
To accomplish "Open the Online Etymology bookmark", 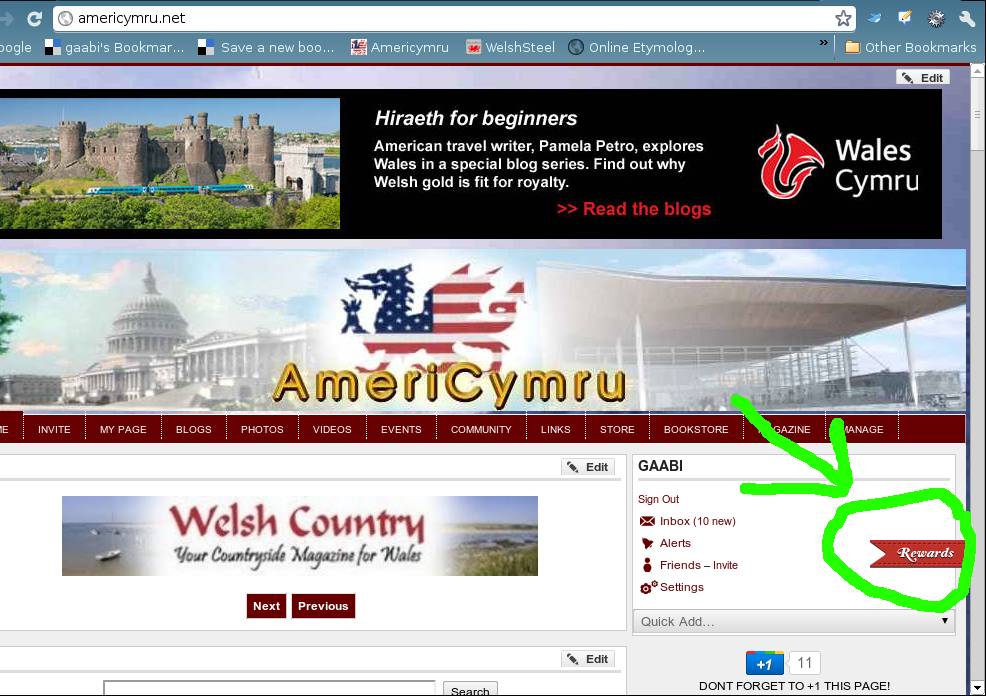I will [x=636, y=47].
